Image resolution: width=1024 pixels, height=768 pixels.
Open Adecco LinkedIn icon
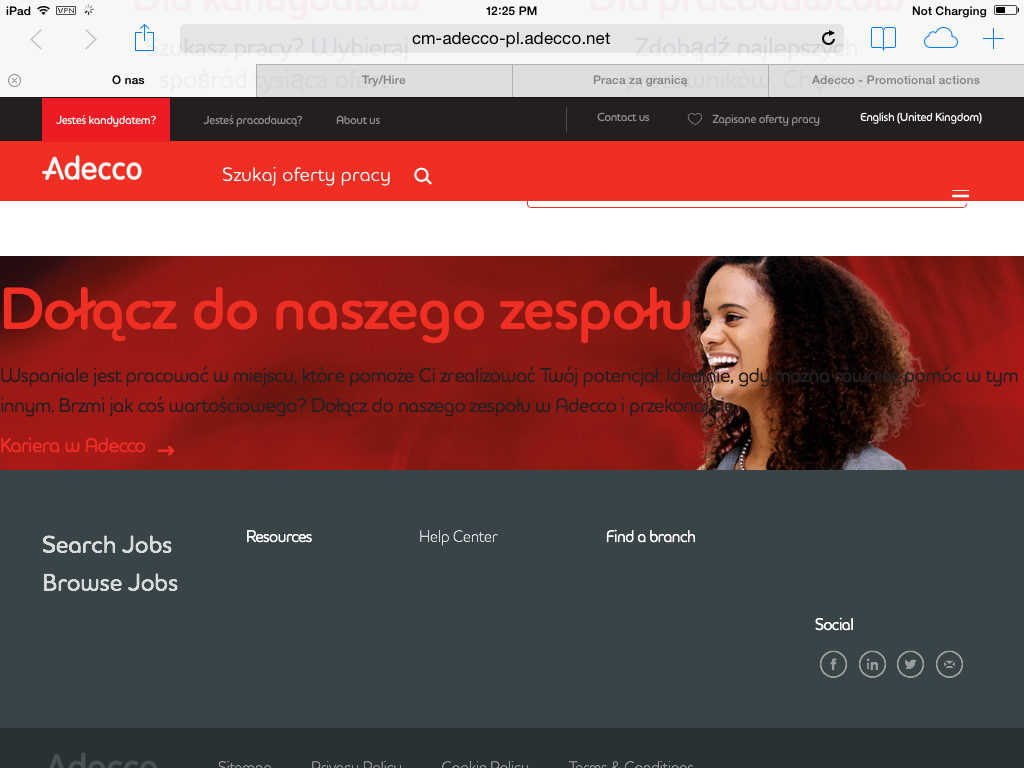tap(872, 665)
